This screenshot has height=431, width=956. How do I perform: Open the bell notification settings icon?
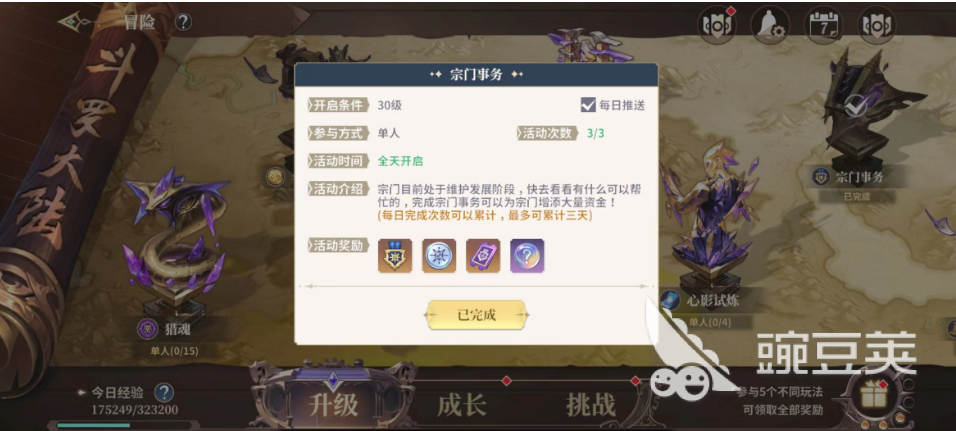click(x=769, y=25)
